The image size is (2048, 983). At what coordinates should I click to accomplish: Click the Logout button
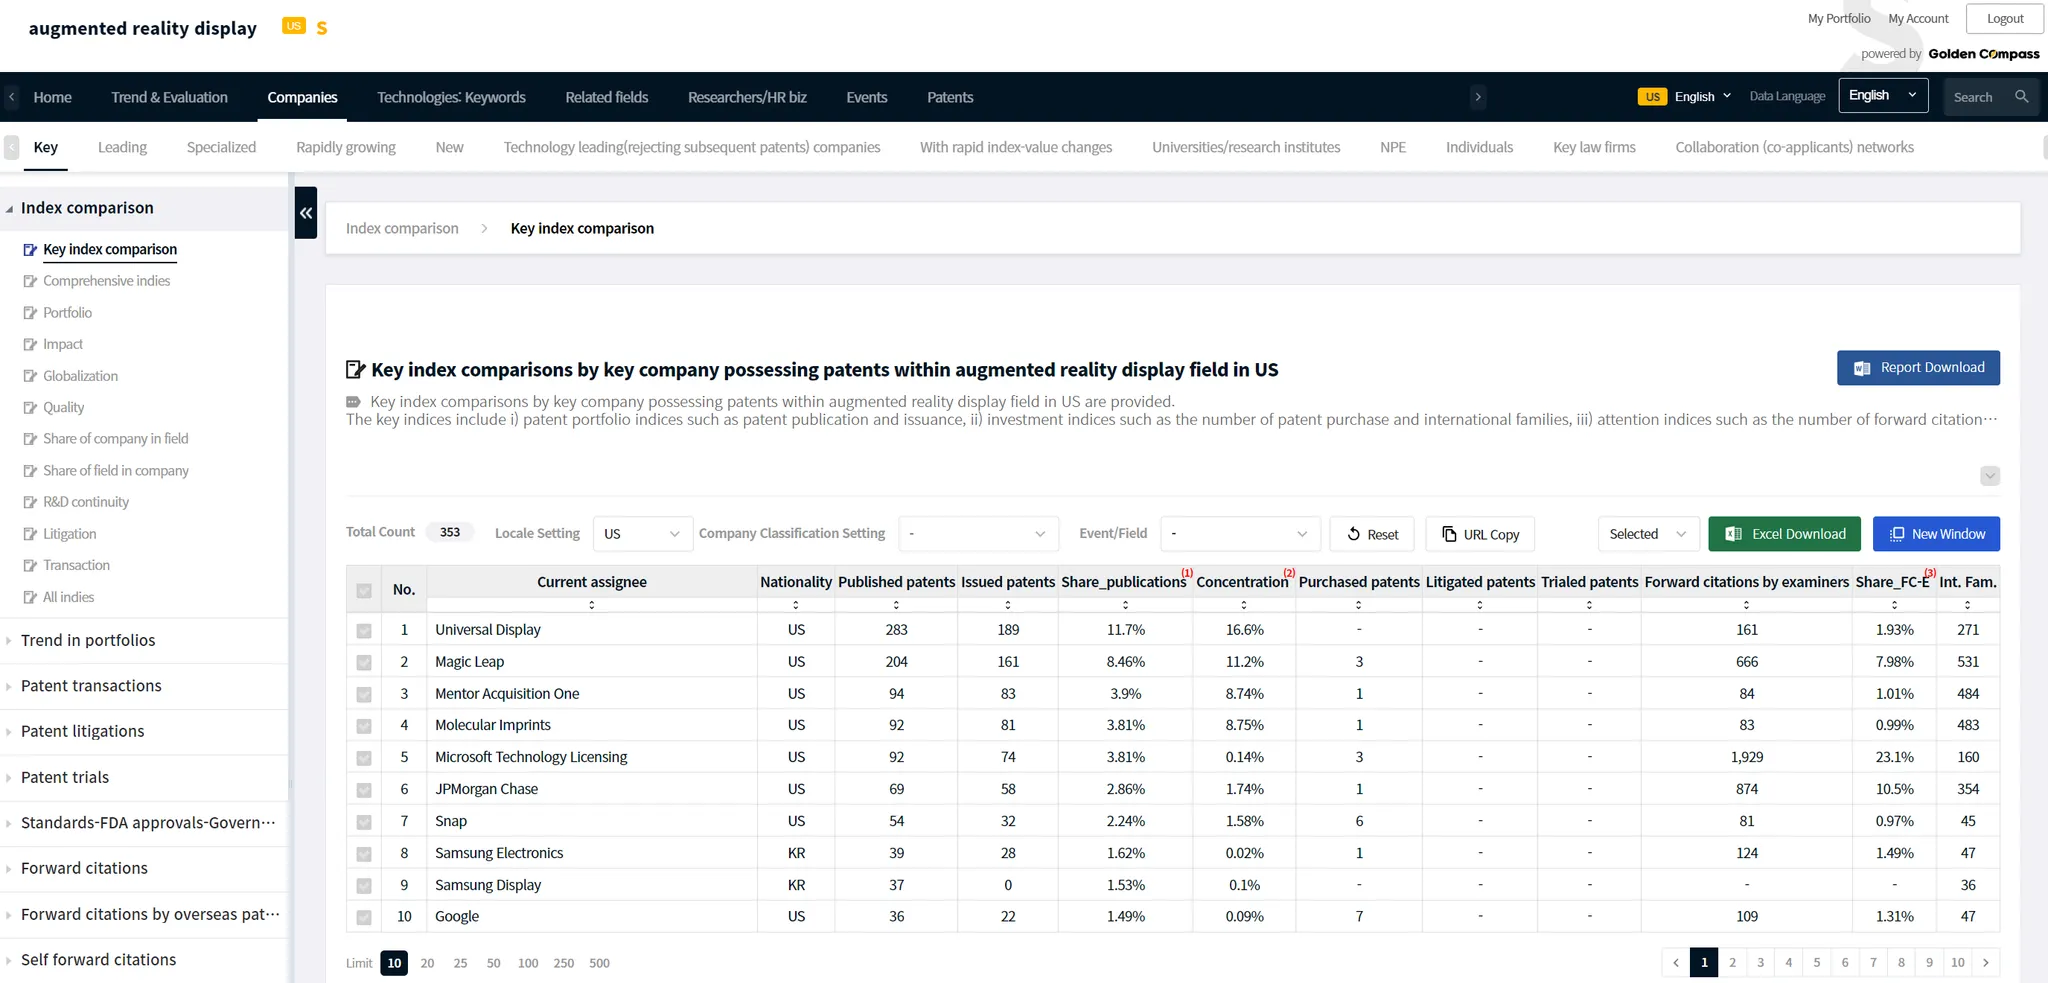tap(2004, 19)
